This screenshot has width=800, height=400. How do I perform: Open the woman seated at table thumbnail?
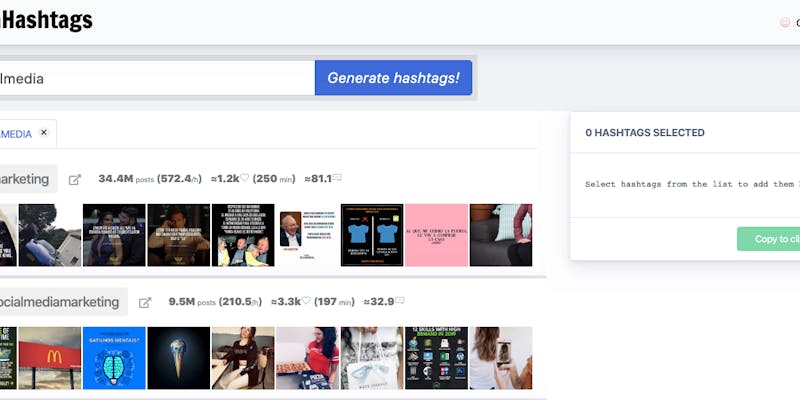[x=243, y=358]
